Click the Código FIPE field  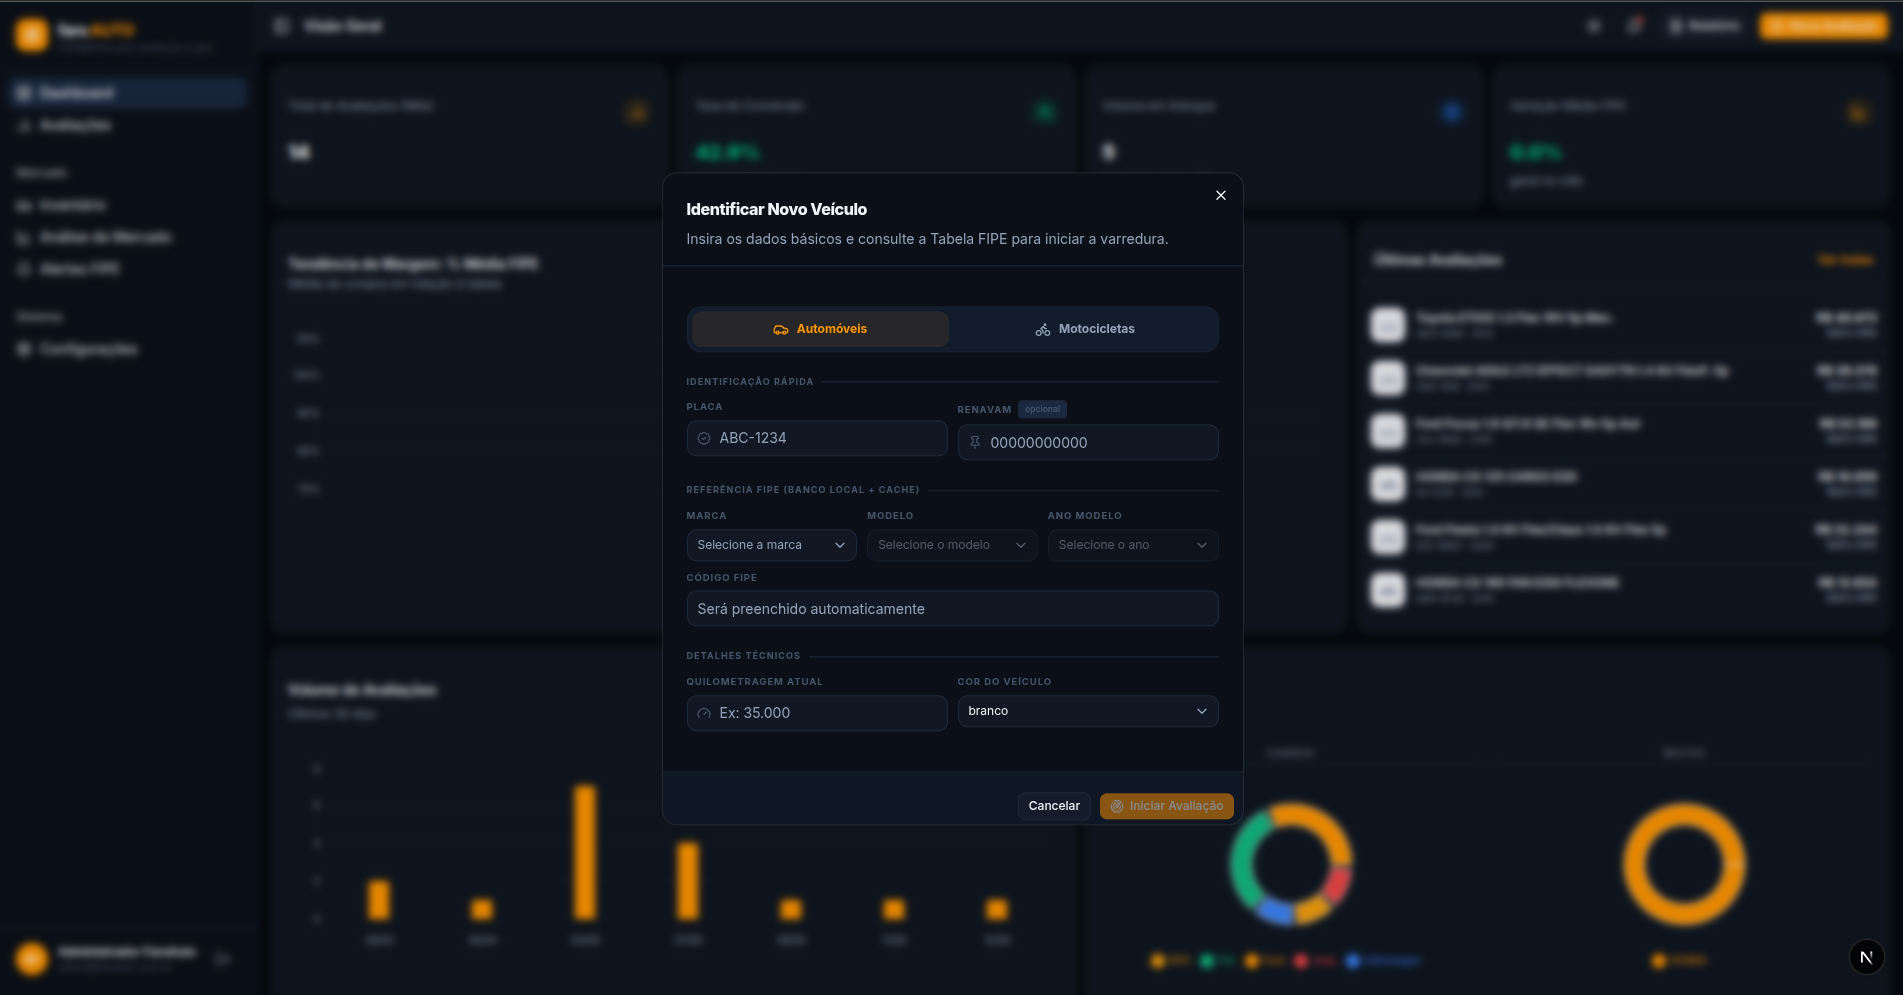952,608
